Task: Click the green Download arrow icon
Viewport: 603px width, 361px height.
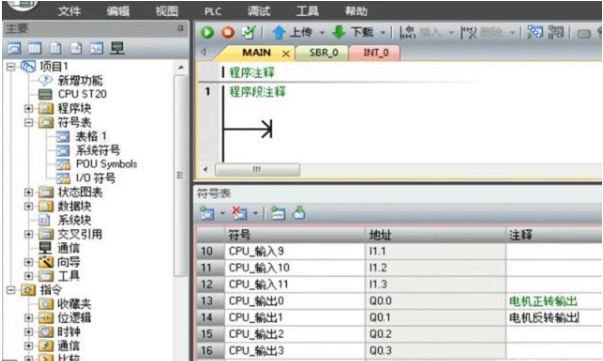Action: (x=339, y=33)
